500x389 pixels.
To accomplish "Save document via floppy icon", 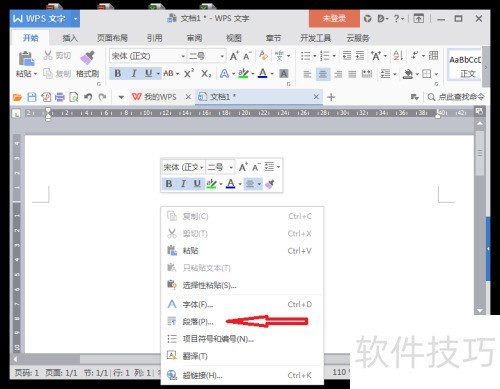I will click(x=32, y=97).
